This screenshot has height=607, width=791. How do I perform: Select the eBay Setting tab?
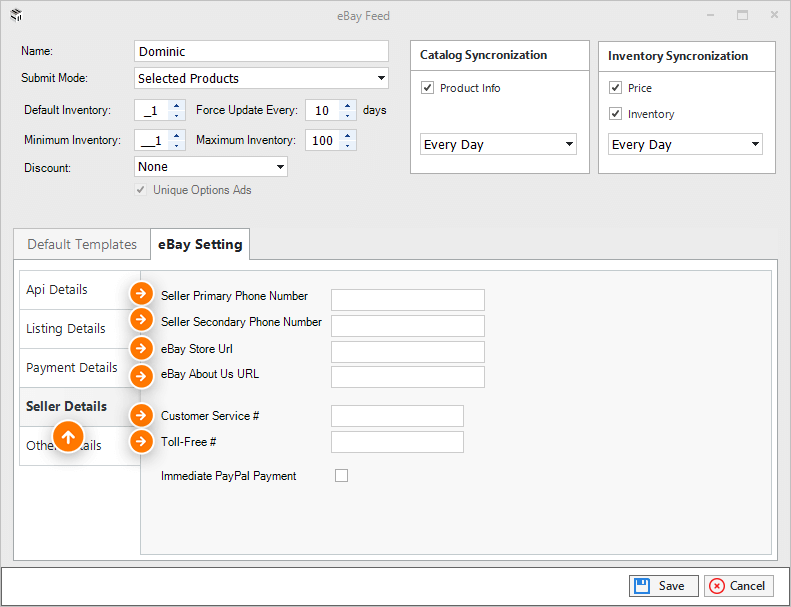tap(200, 245)
